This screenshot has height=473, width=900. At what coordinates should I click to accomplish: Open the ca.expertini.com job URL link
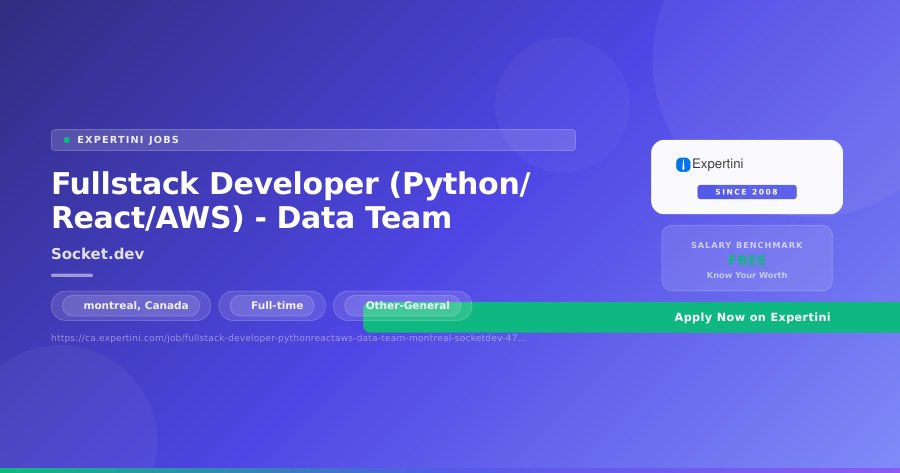288,338
